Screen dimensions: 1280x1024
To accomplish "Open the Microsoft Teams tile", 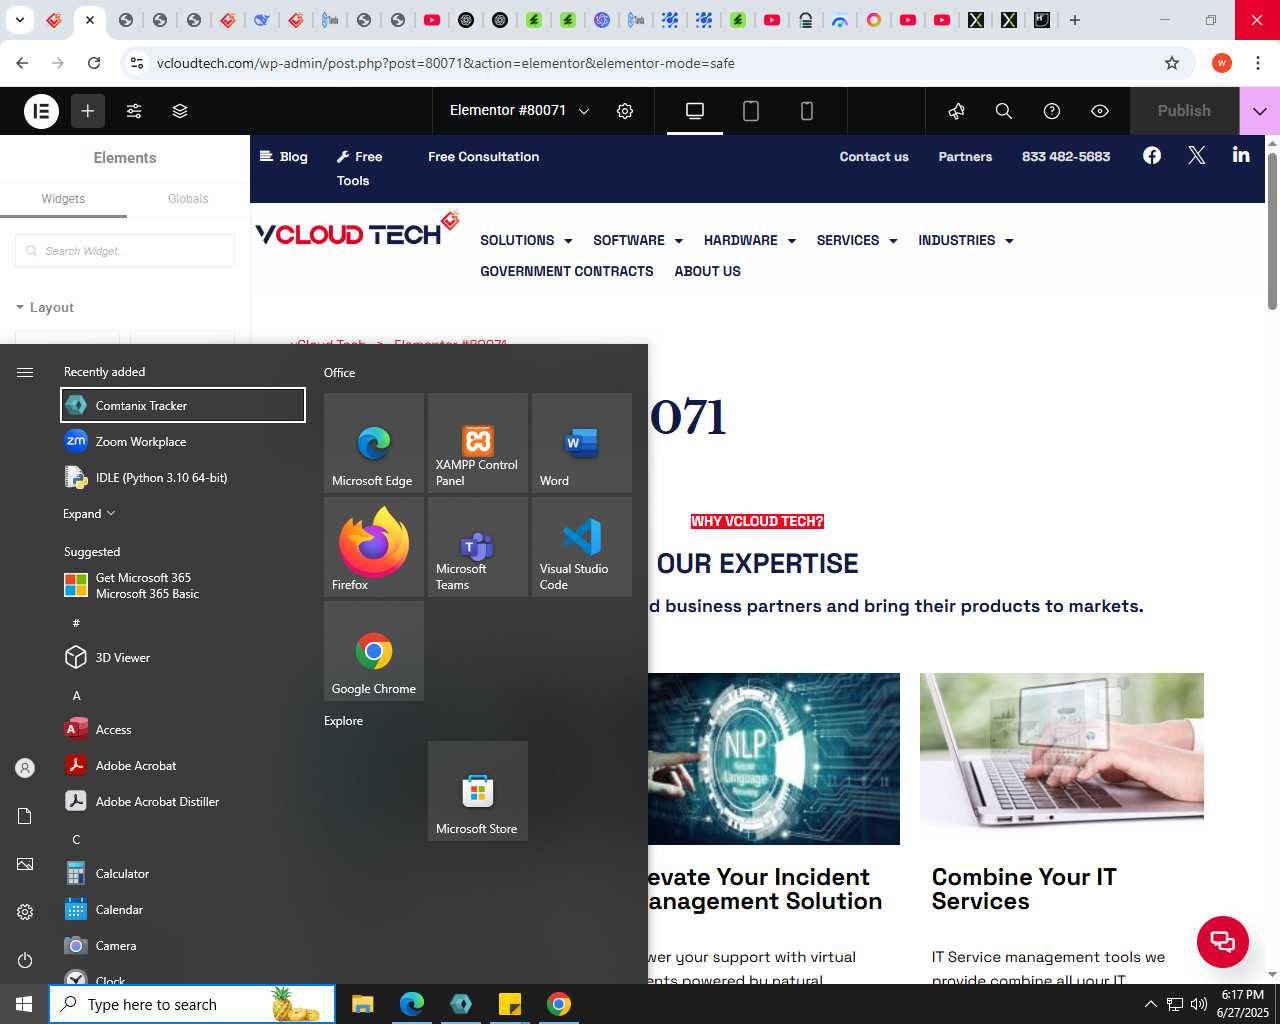I will [478, 547].
